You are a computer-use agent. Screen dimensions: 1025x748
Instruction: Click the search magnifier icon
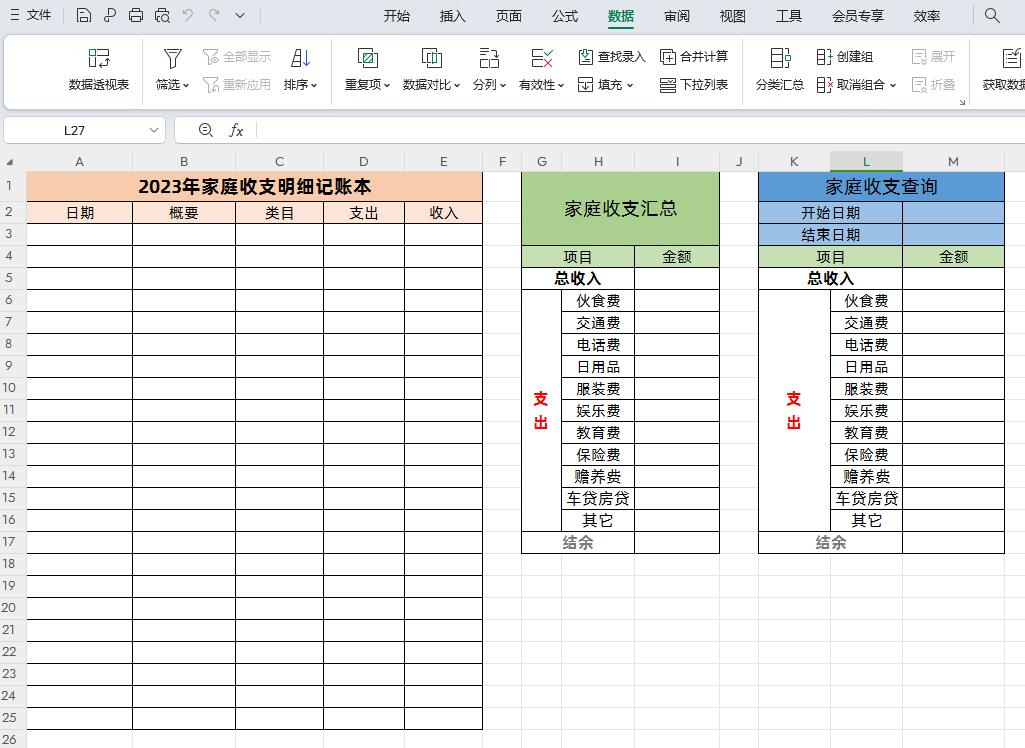(x=992, y=15)
